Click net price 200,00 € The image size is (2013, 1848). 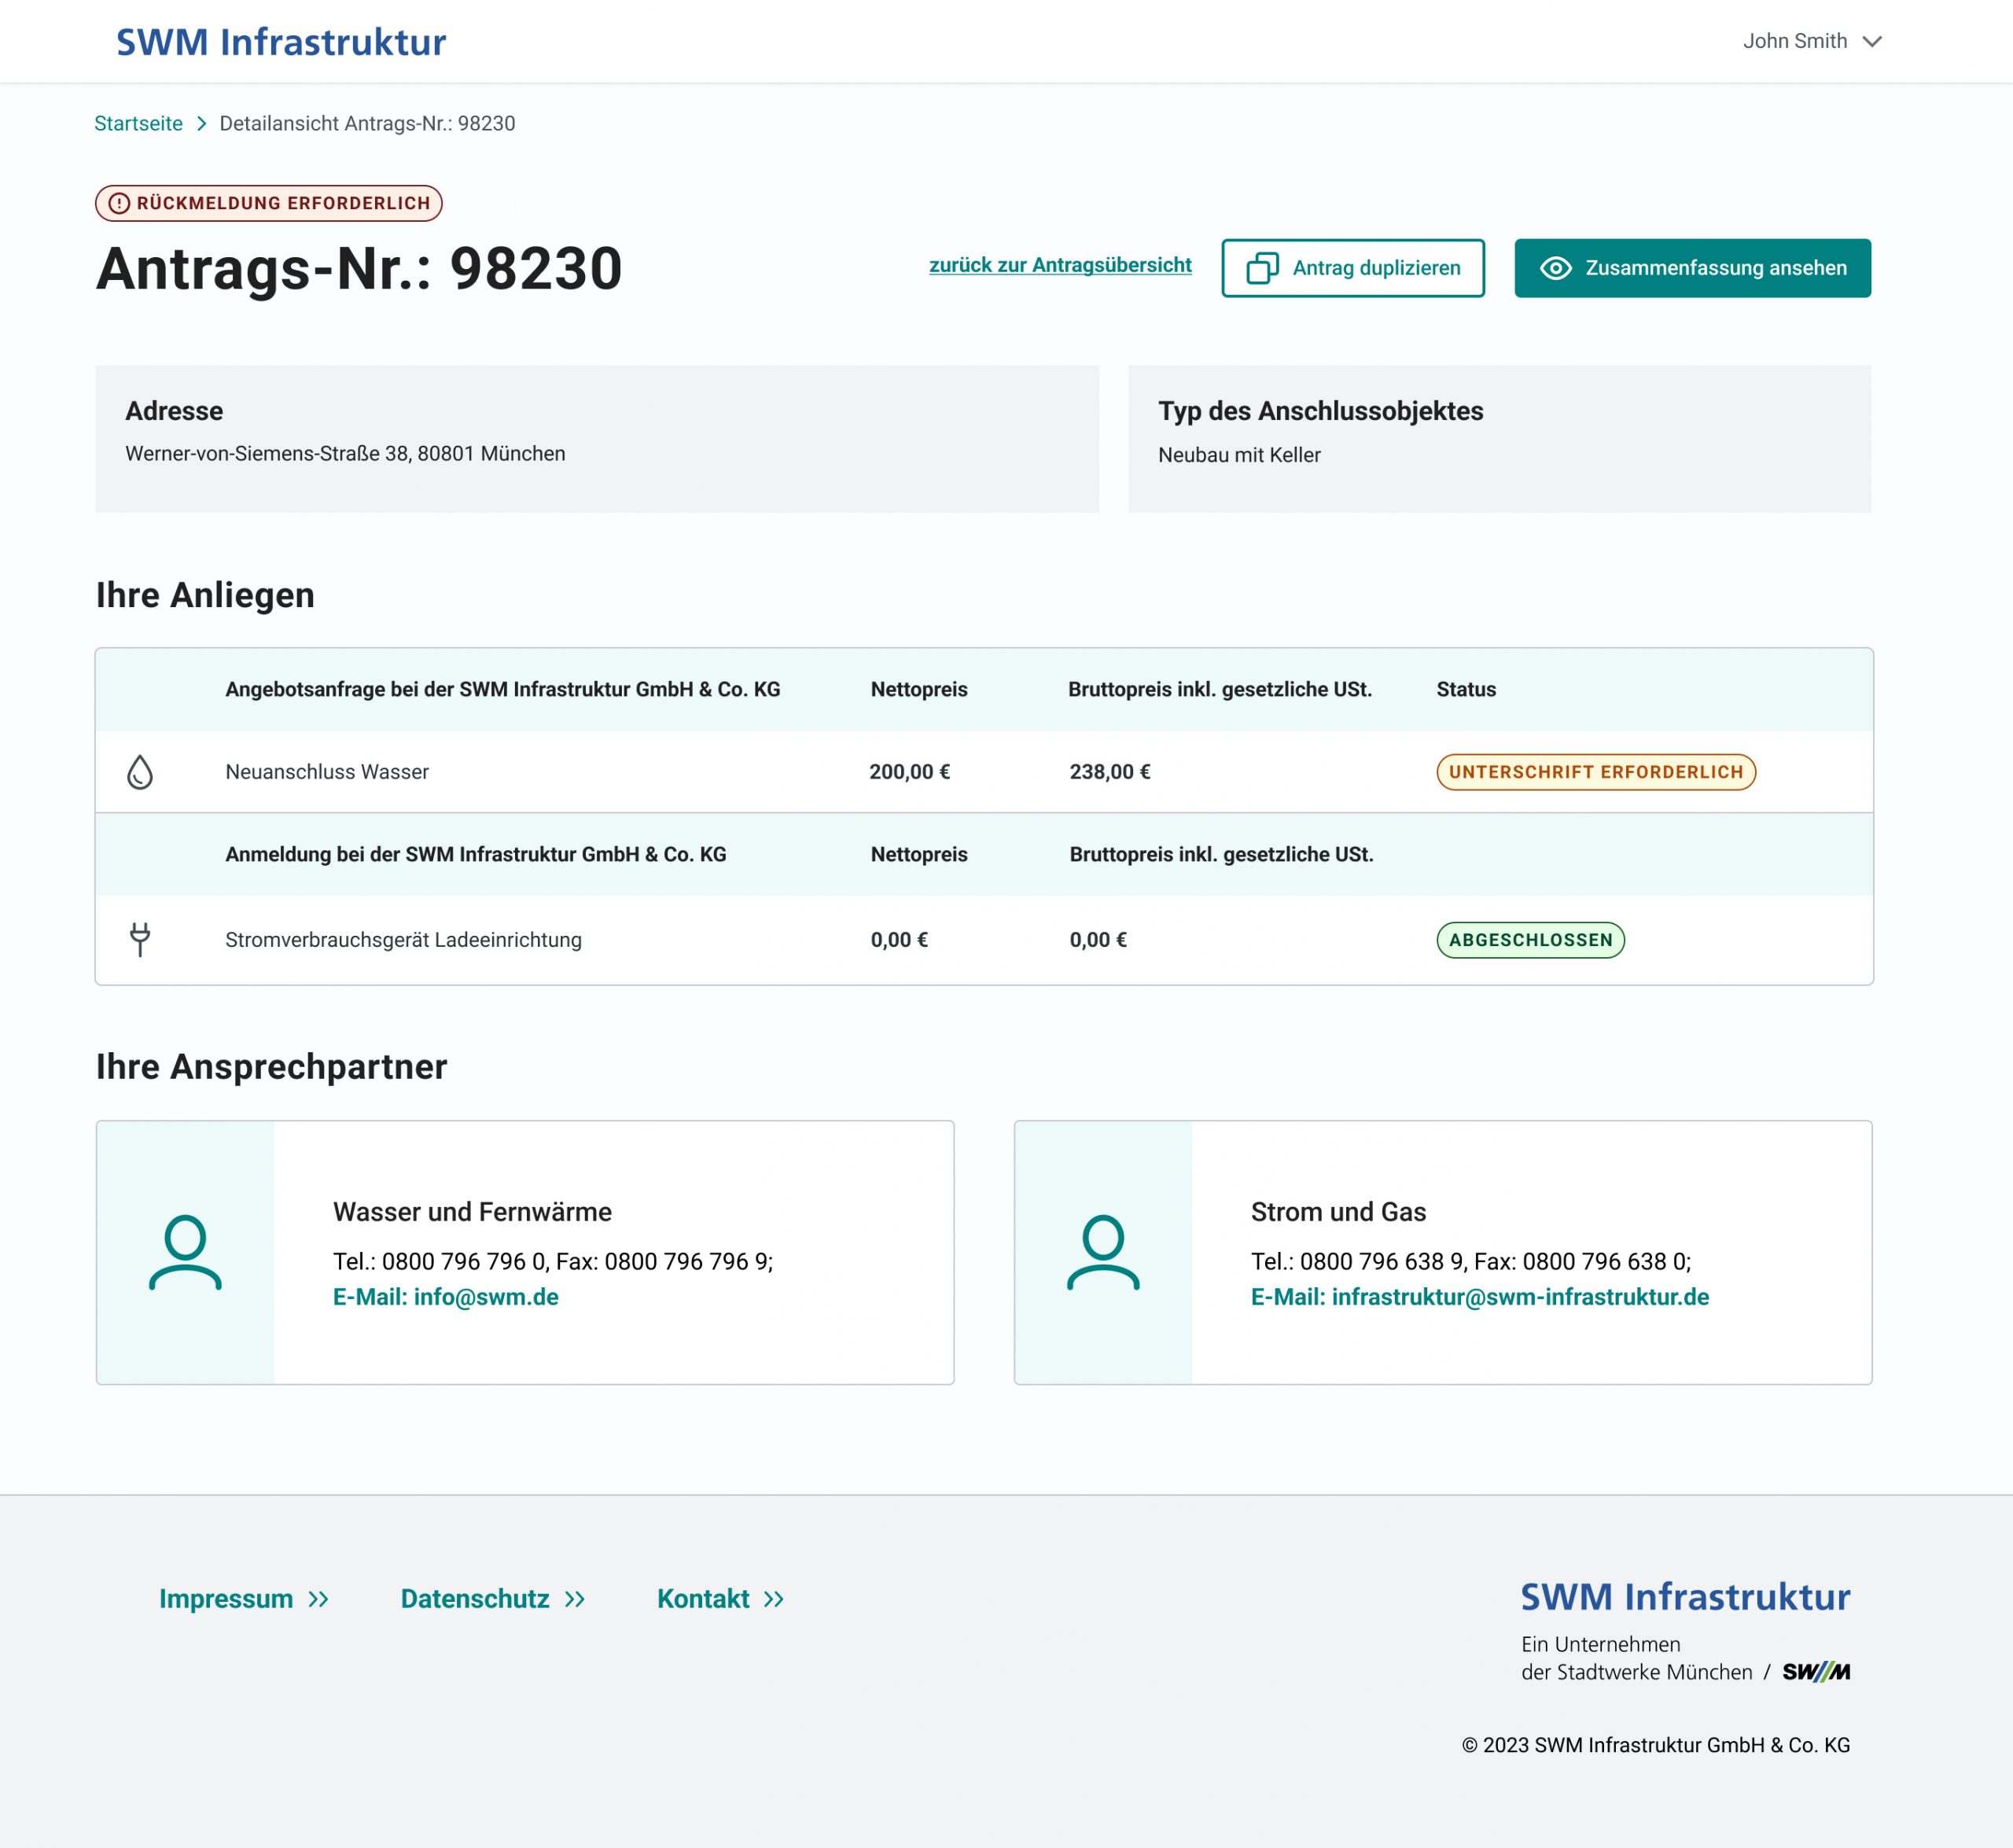click(909, 772)
